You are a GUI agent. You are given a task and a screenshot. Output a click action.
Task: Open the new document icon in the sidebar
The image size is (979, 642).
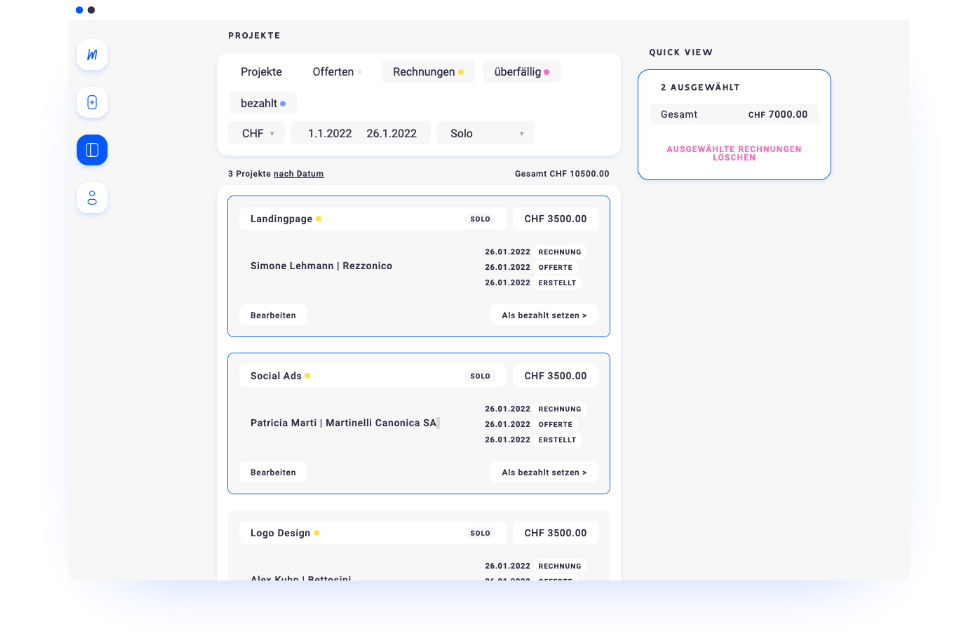(92, 102)
